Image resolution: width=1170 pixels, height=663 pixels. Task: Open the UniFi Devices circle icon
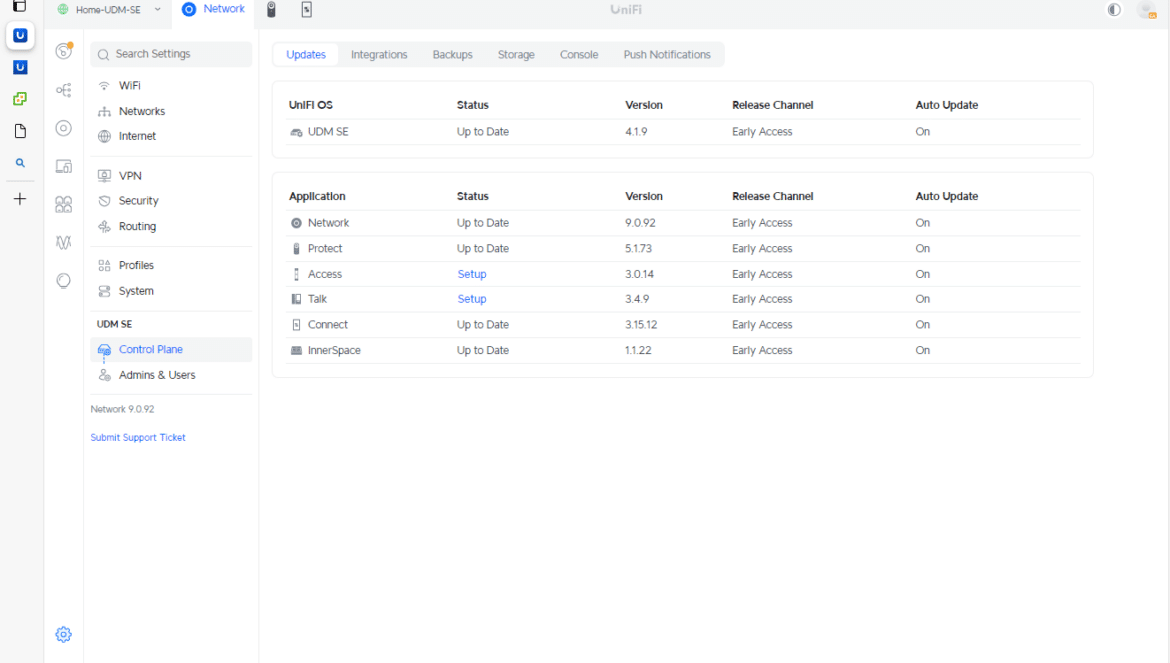[64, 128]
